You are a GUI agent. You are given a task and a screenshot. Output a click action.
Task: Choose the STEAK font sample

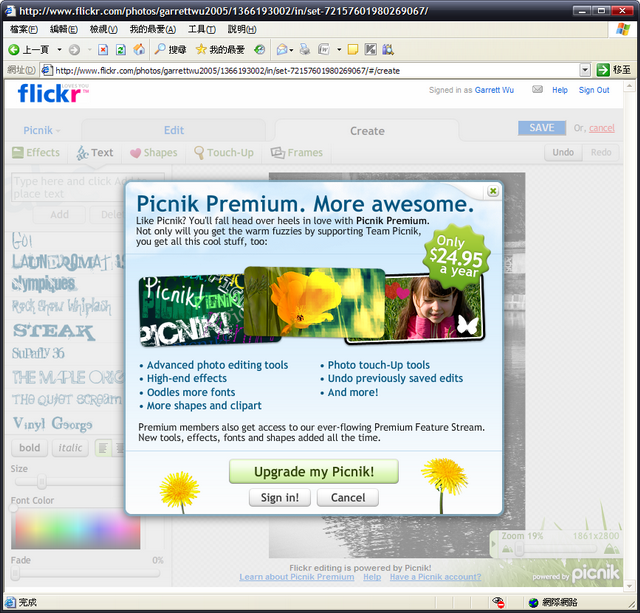coord(53,331)
